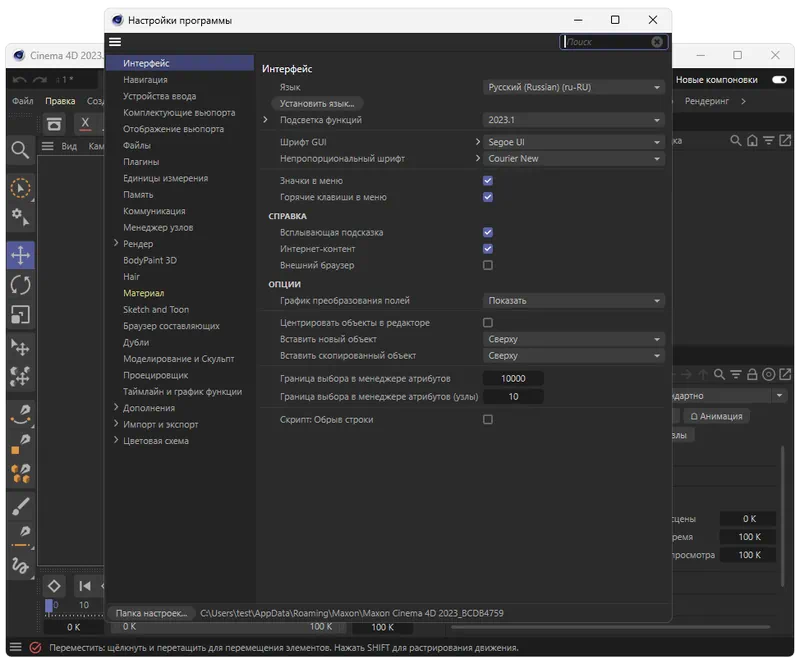Screen dimensions: 800x664
Task: Open the Рендеринг menu
Action: [x=707, y=101]
